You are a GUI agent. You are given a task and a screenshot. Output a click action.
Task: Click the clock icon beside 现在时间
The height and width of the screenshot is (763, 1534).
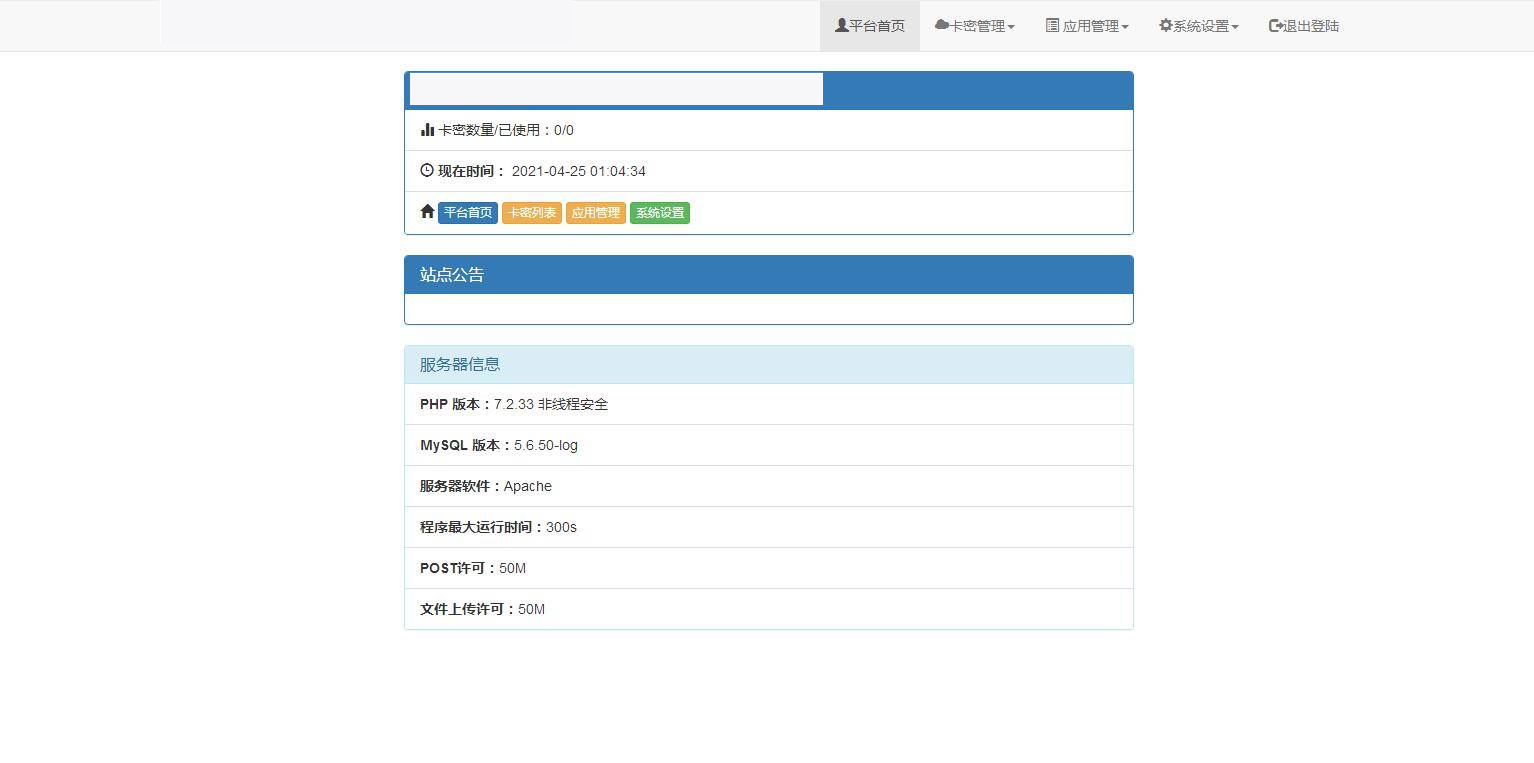[x=426, y=170]
